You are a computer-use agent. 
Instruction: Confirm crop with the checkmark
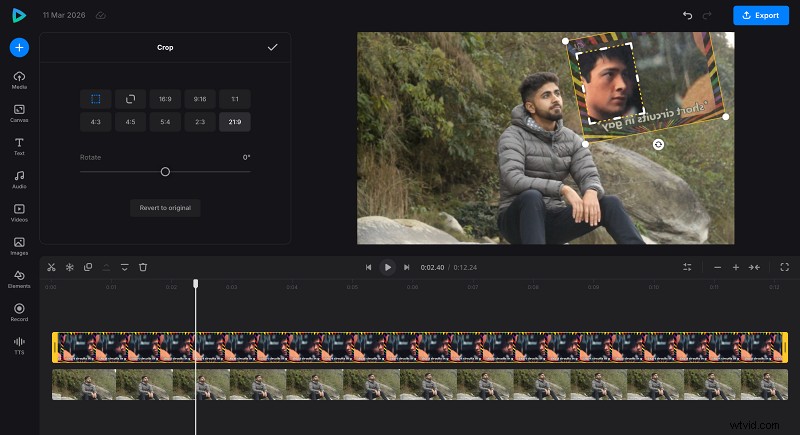pos(272,47)
